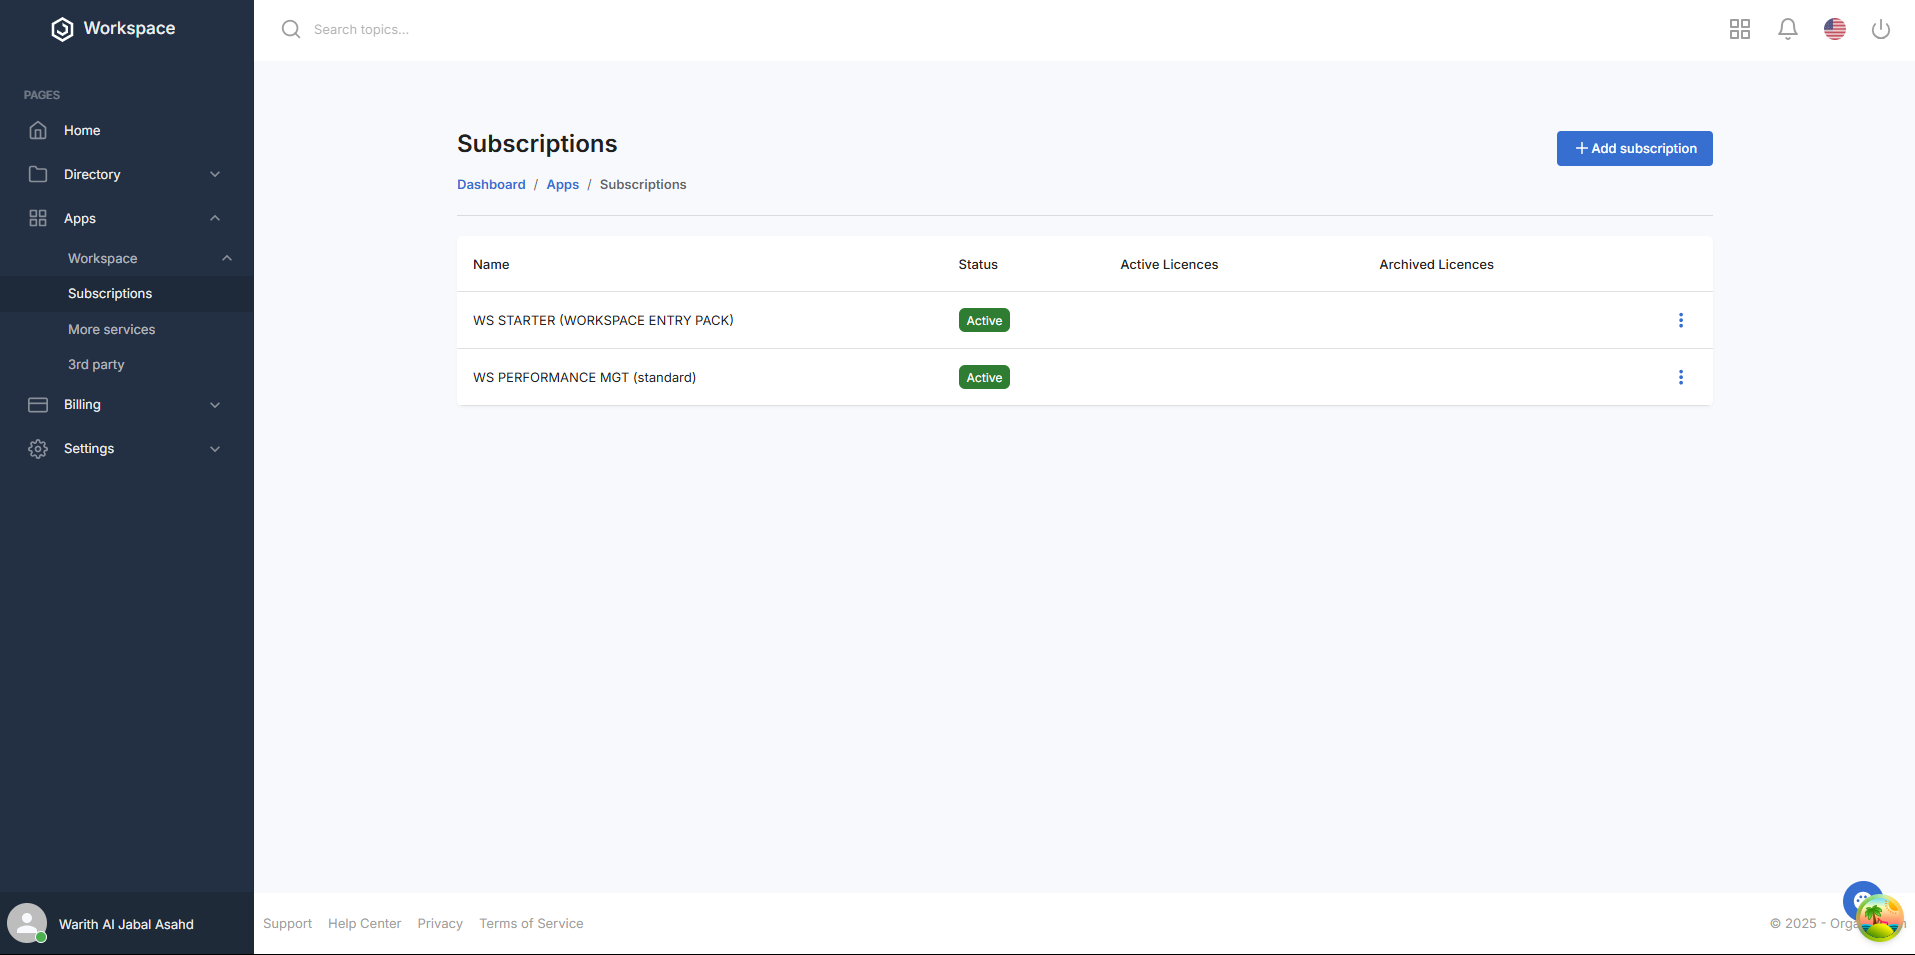Click the Workspace logo icon
The height and width of the screenshot is (955, 1915).
pyautogui.click(x=62, y=29)
